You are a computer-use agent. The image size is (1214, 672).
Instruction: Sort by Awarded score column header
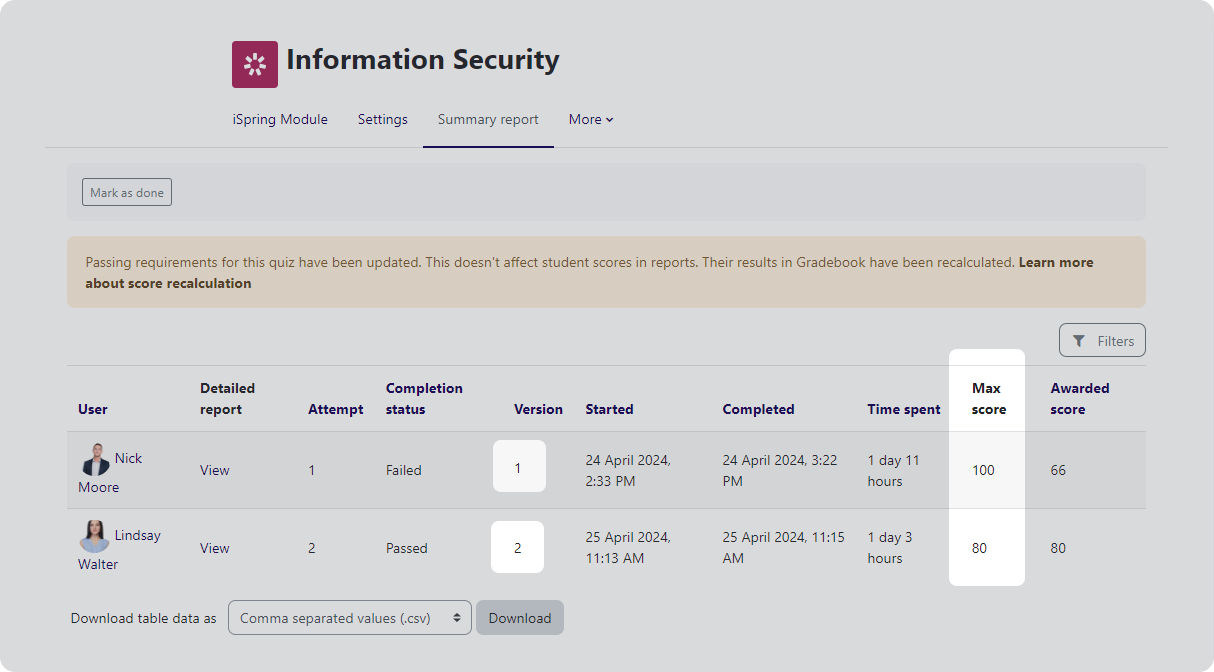[x=1079, y=398]
